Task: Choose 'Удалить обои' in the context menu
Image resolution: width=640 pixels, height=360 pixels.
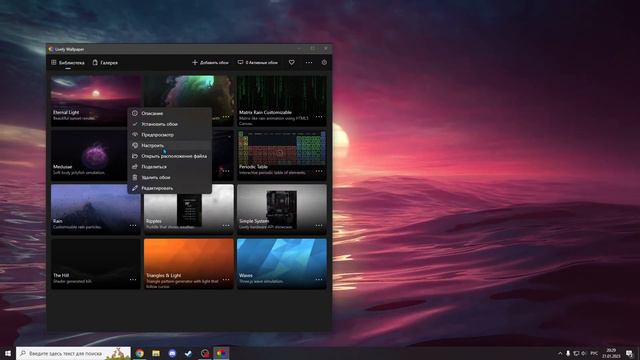Action: click(x=170, y=178)
